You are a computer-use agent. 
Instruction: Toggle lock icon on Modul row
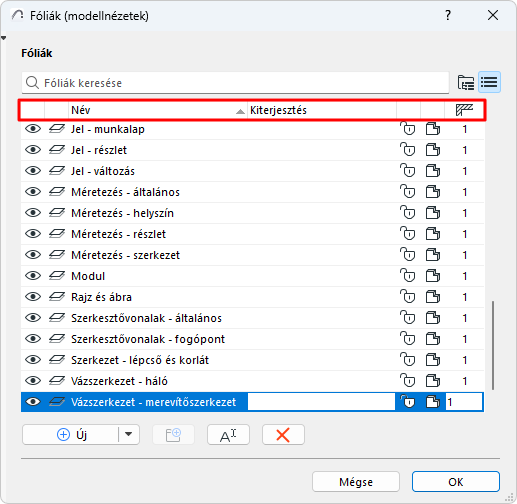click(408, 276)
